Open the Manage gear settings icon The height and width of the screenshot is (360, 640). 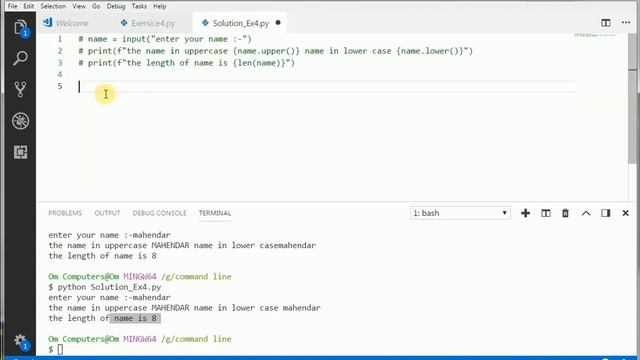tap(20, 341)
